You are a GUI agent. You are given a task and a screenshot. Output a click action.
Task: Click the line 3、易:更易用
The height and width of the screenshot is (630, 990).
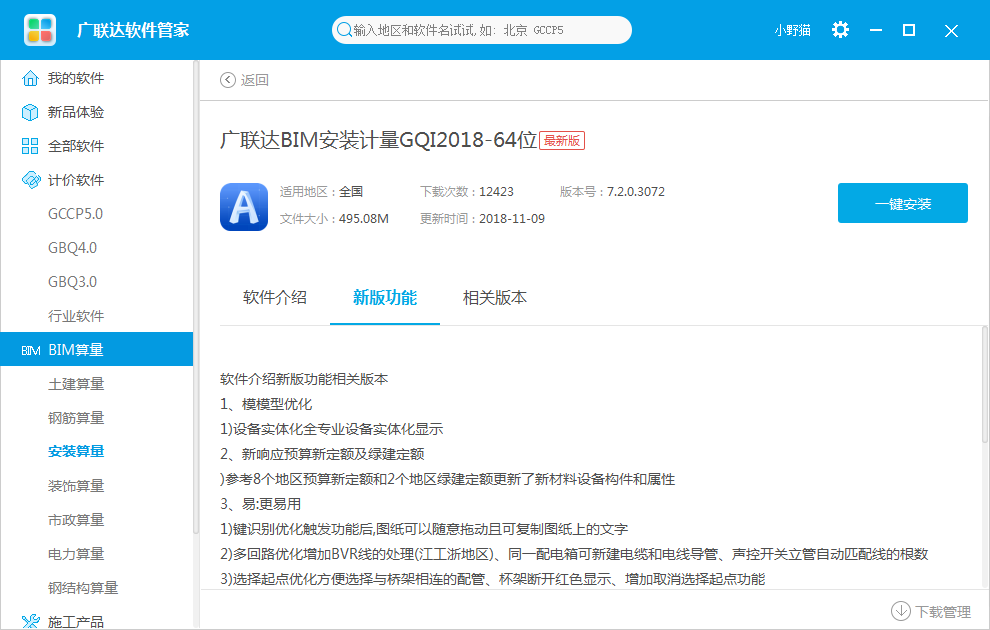pyautogui.click(x=260, y=504)
